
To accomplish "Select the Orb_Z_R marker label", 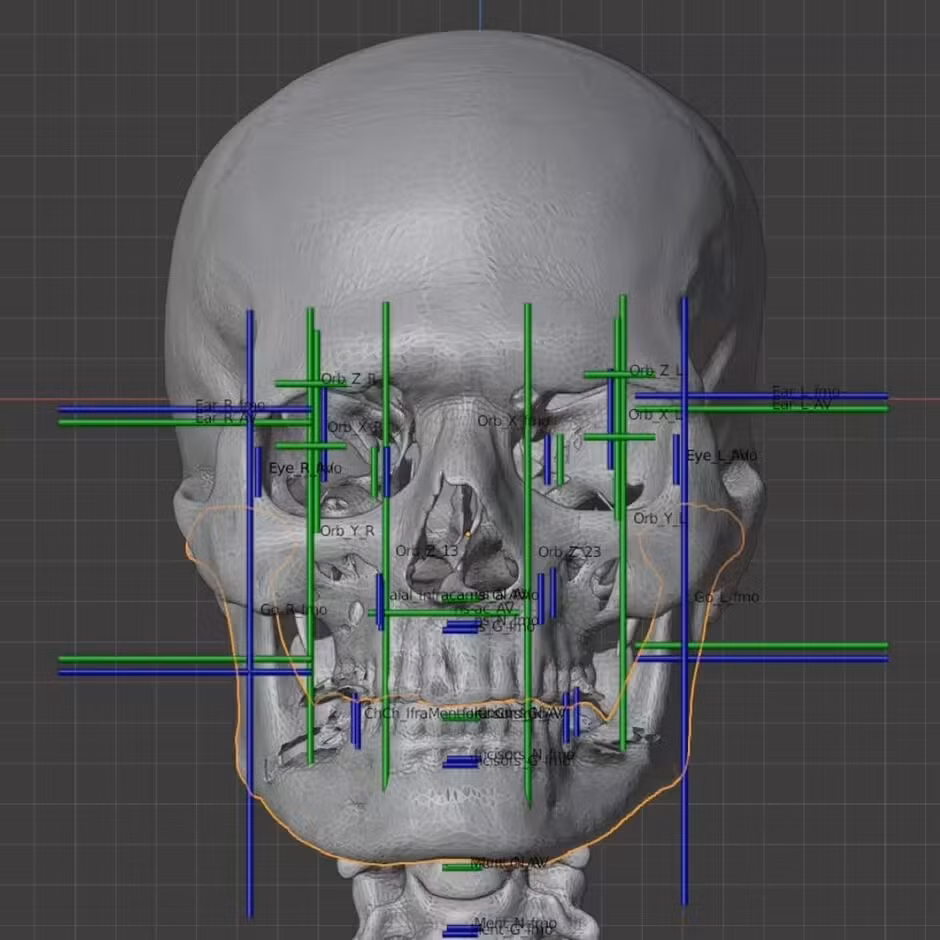I will pos(348,379).
